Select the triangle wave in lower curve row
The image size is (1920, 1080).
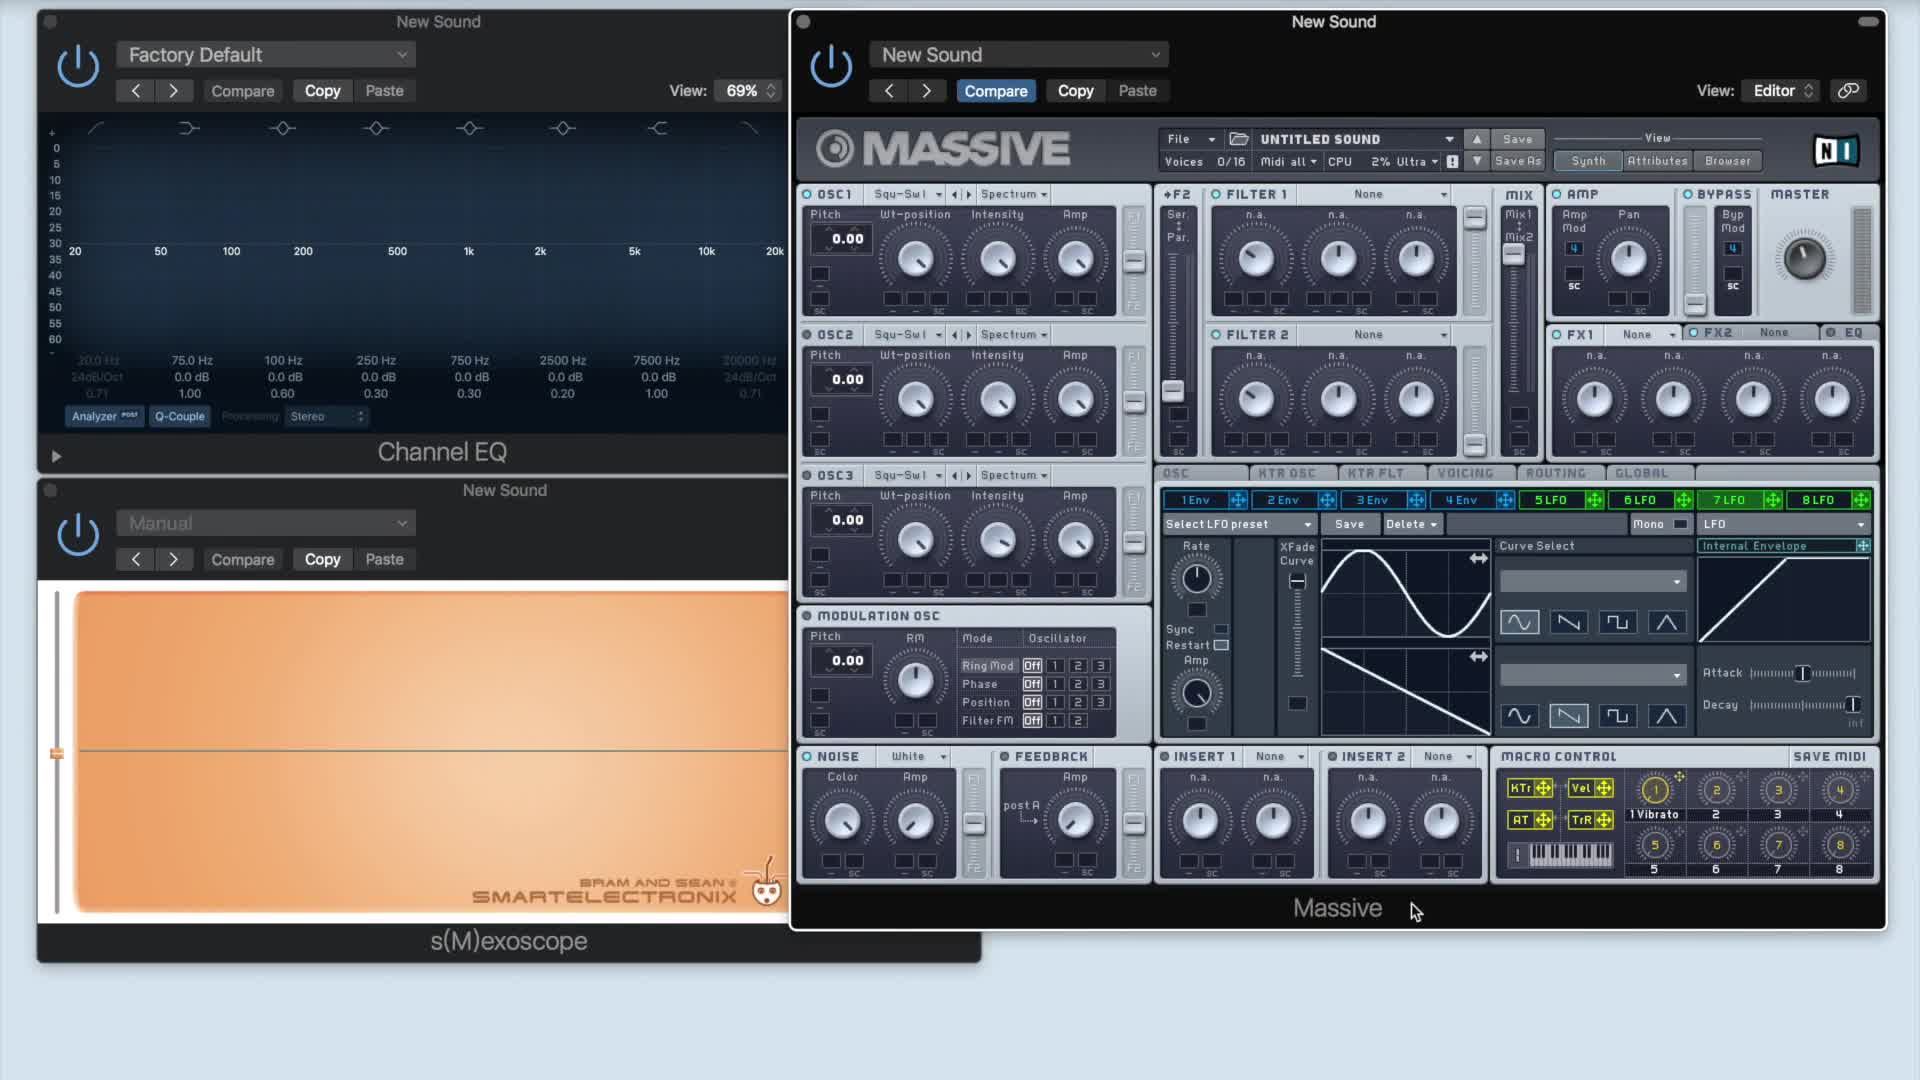click(x=1666, y=715)
